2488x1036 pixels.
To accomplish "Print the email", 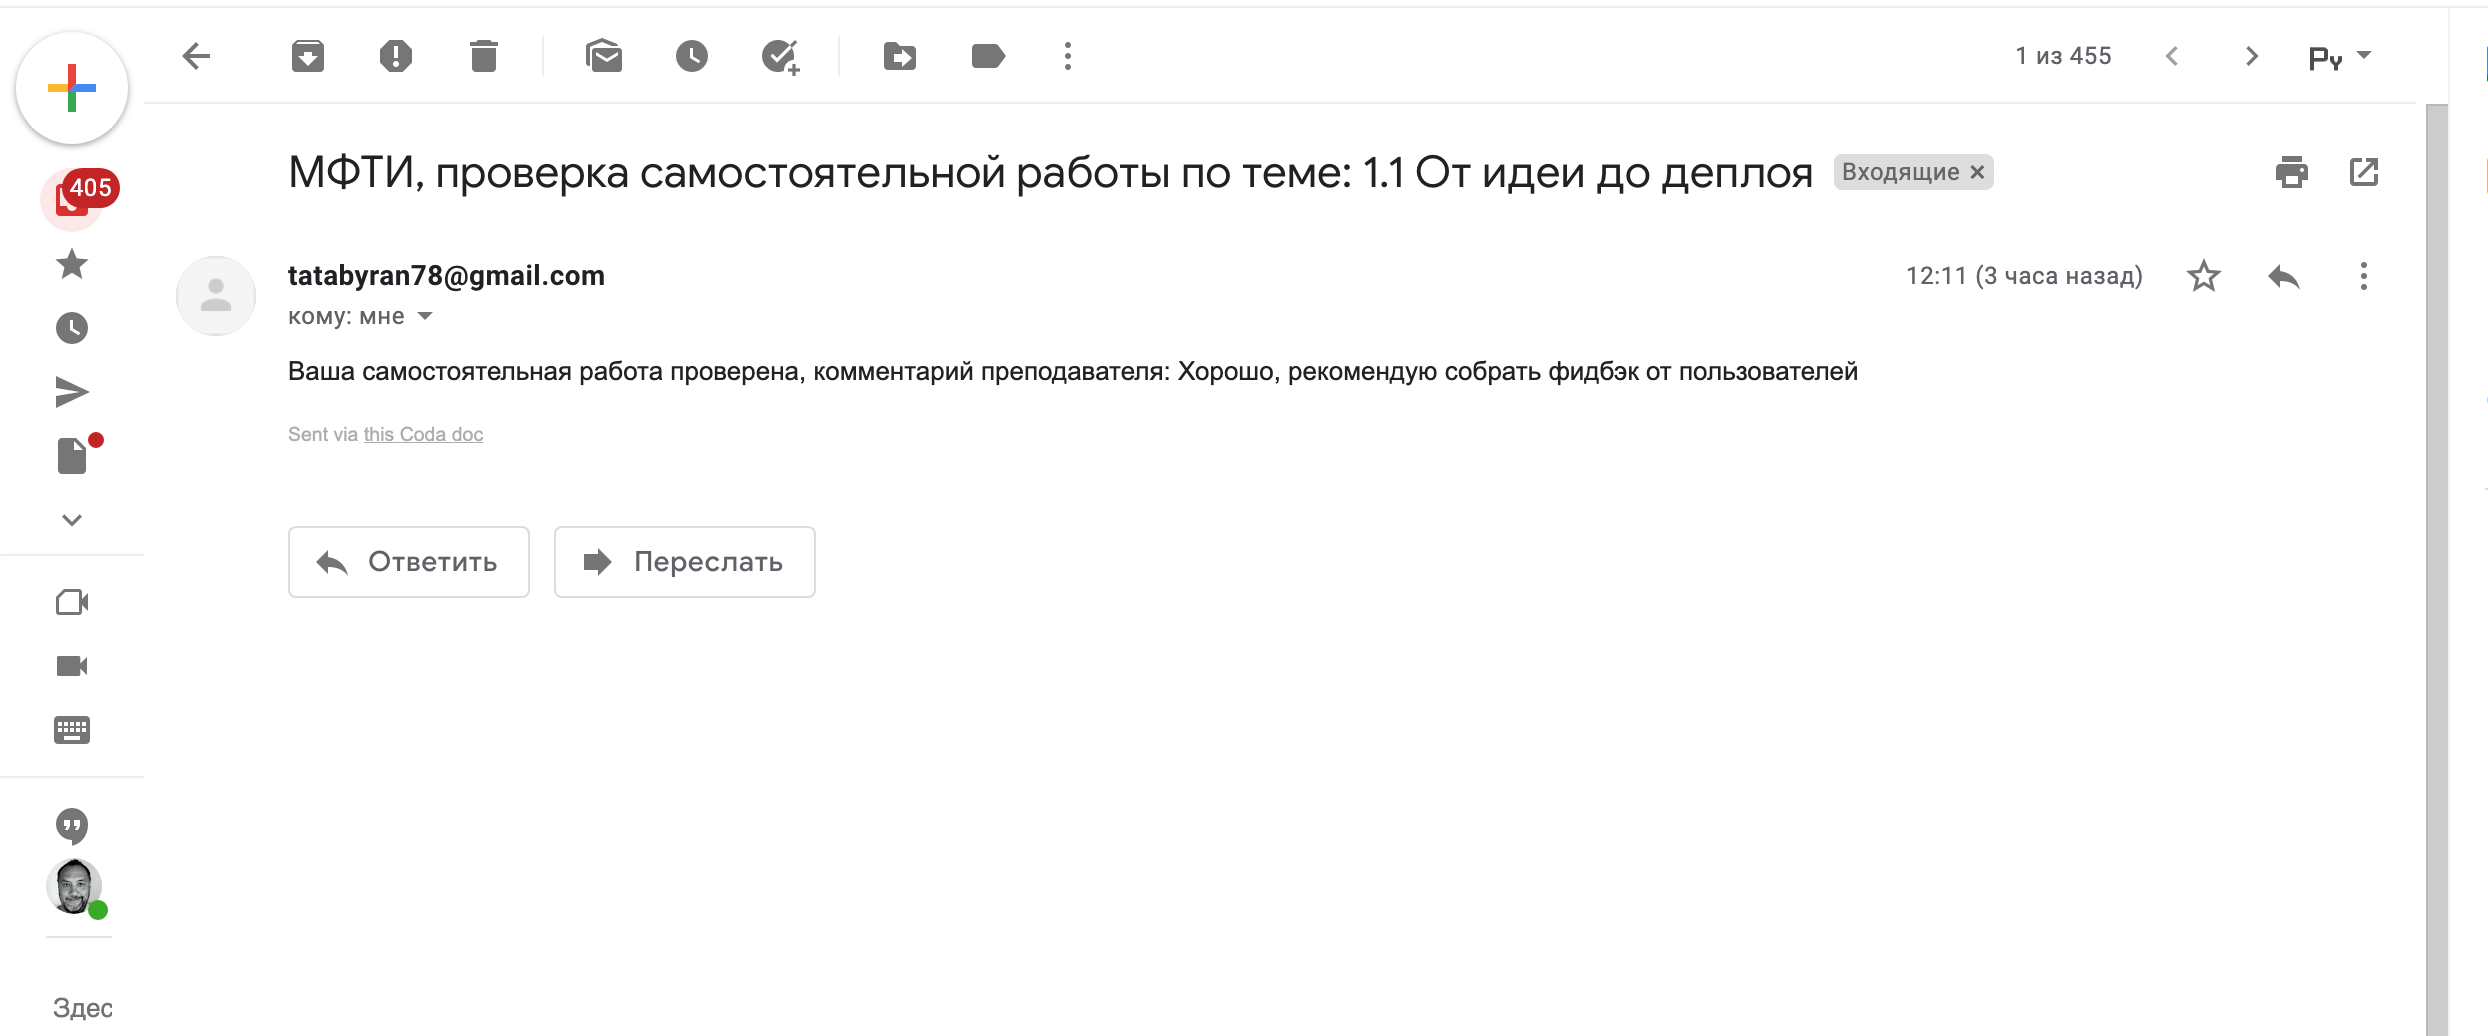I will (2291, 172).
